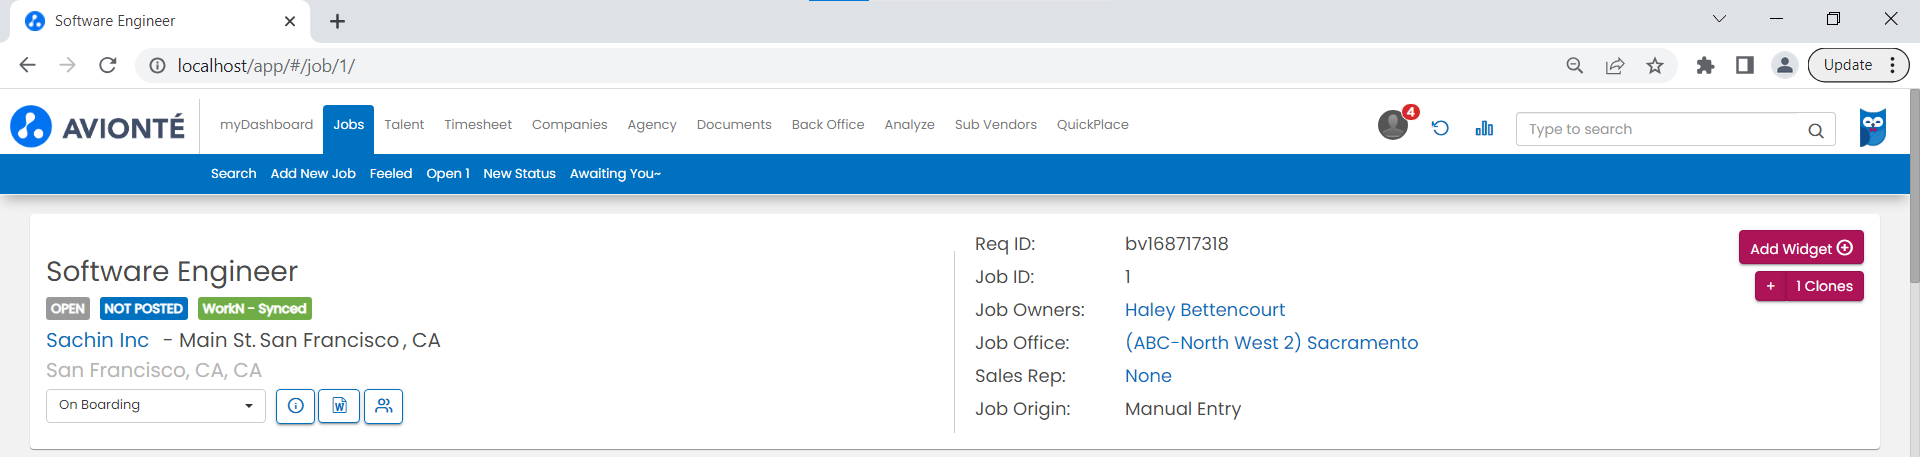Click New Status submenu item
This screenshot has width=1920, height=457.
[x=519, y=174]
